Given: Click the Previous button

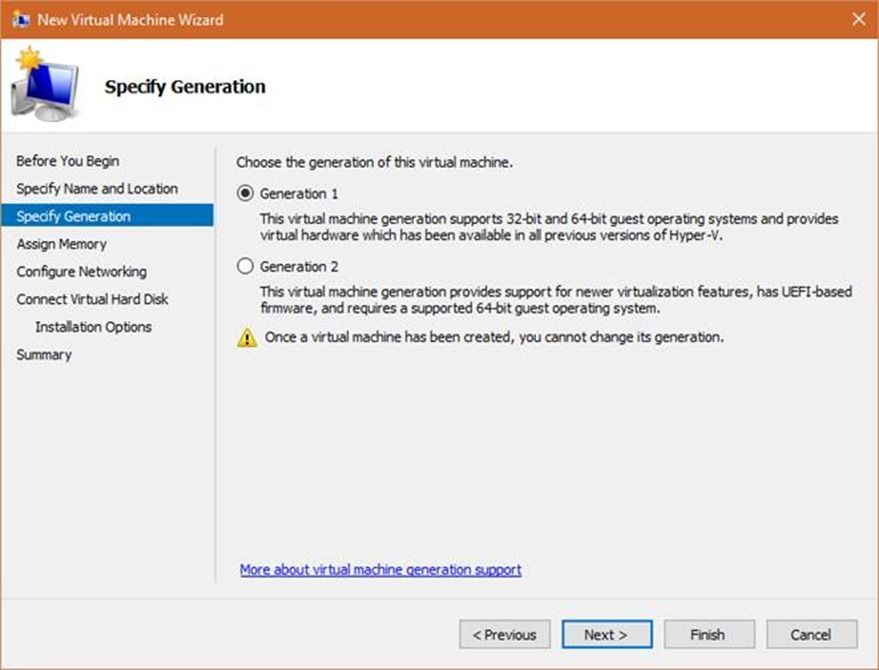Looking at the screenshot, I should [505, 634].
